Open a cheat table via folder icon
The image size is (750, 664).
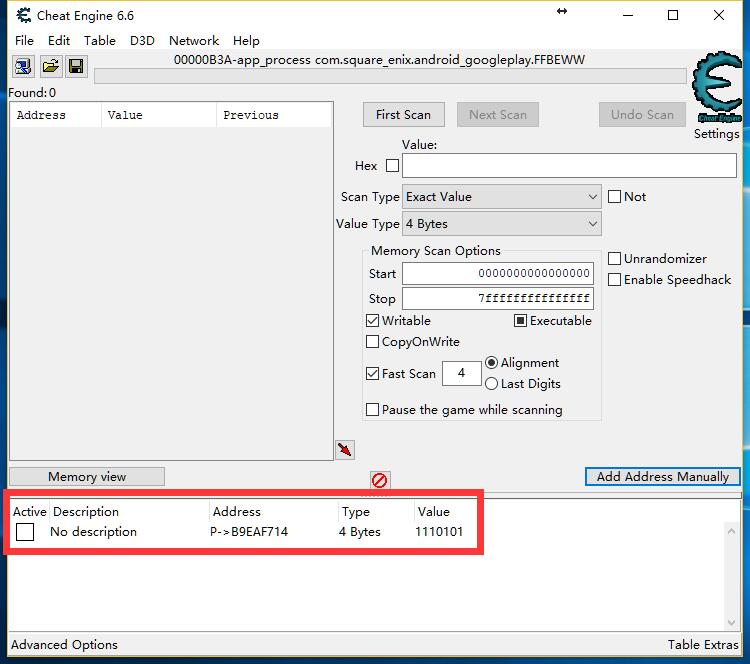click(x=50, y=67)
